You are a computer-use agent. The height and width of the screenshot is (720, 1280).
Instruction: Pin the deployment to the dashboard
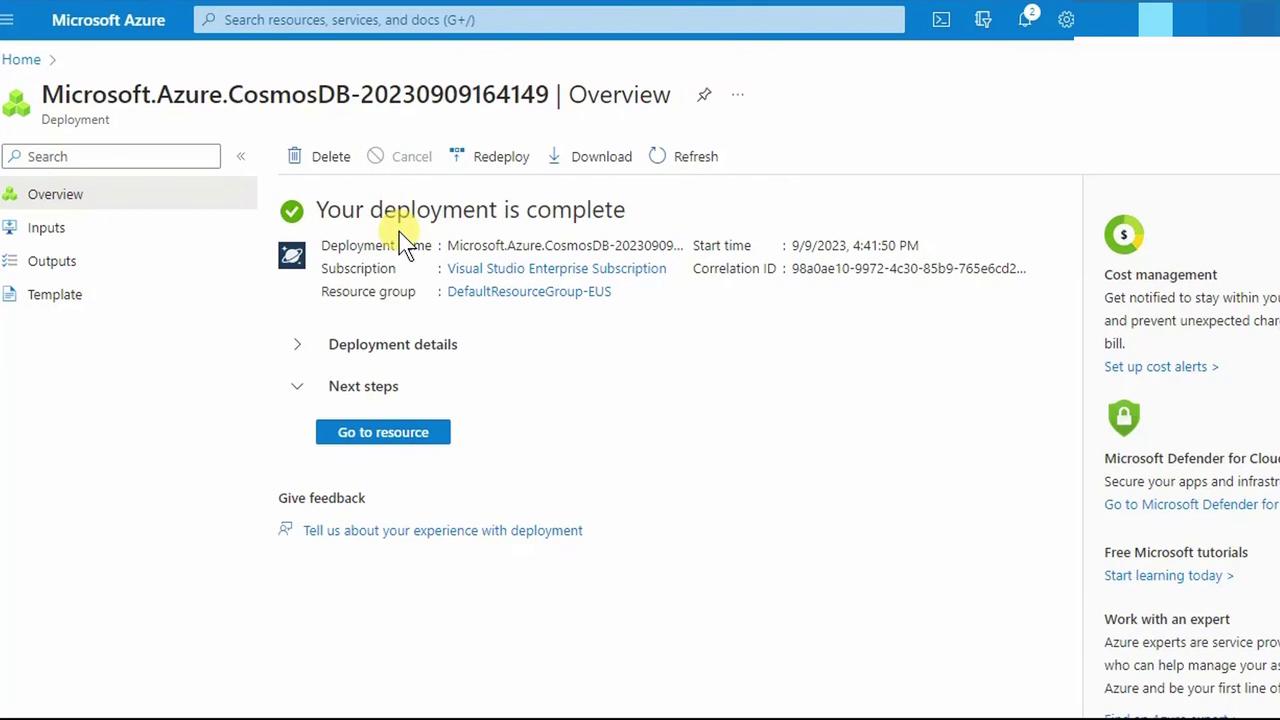click(704, 94)
